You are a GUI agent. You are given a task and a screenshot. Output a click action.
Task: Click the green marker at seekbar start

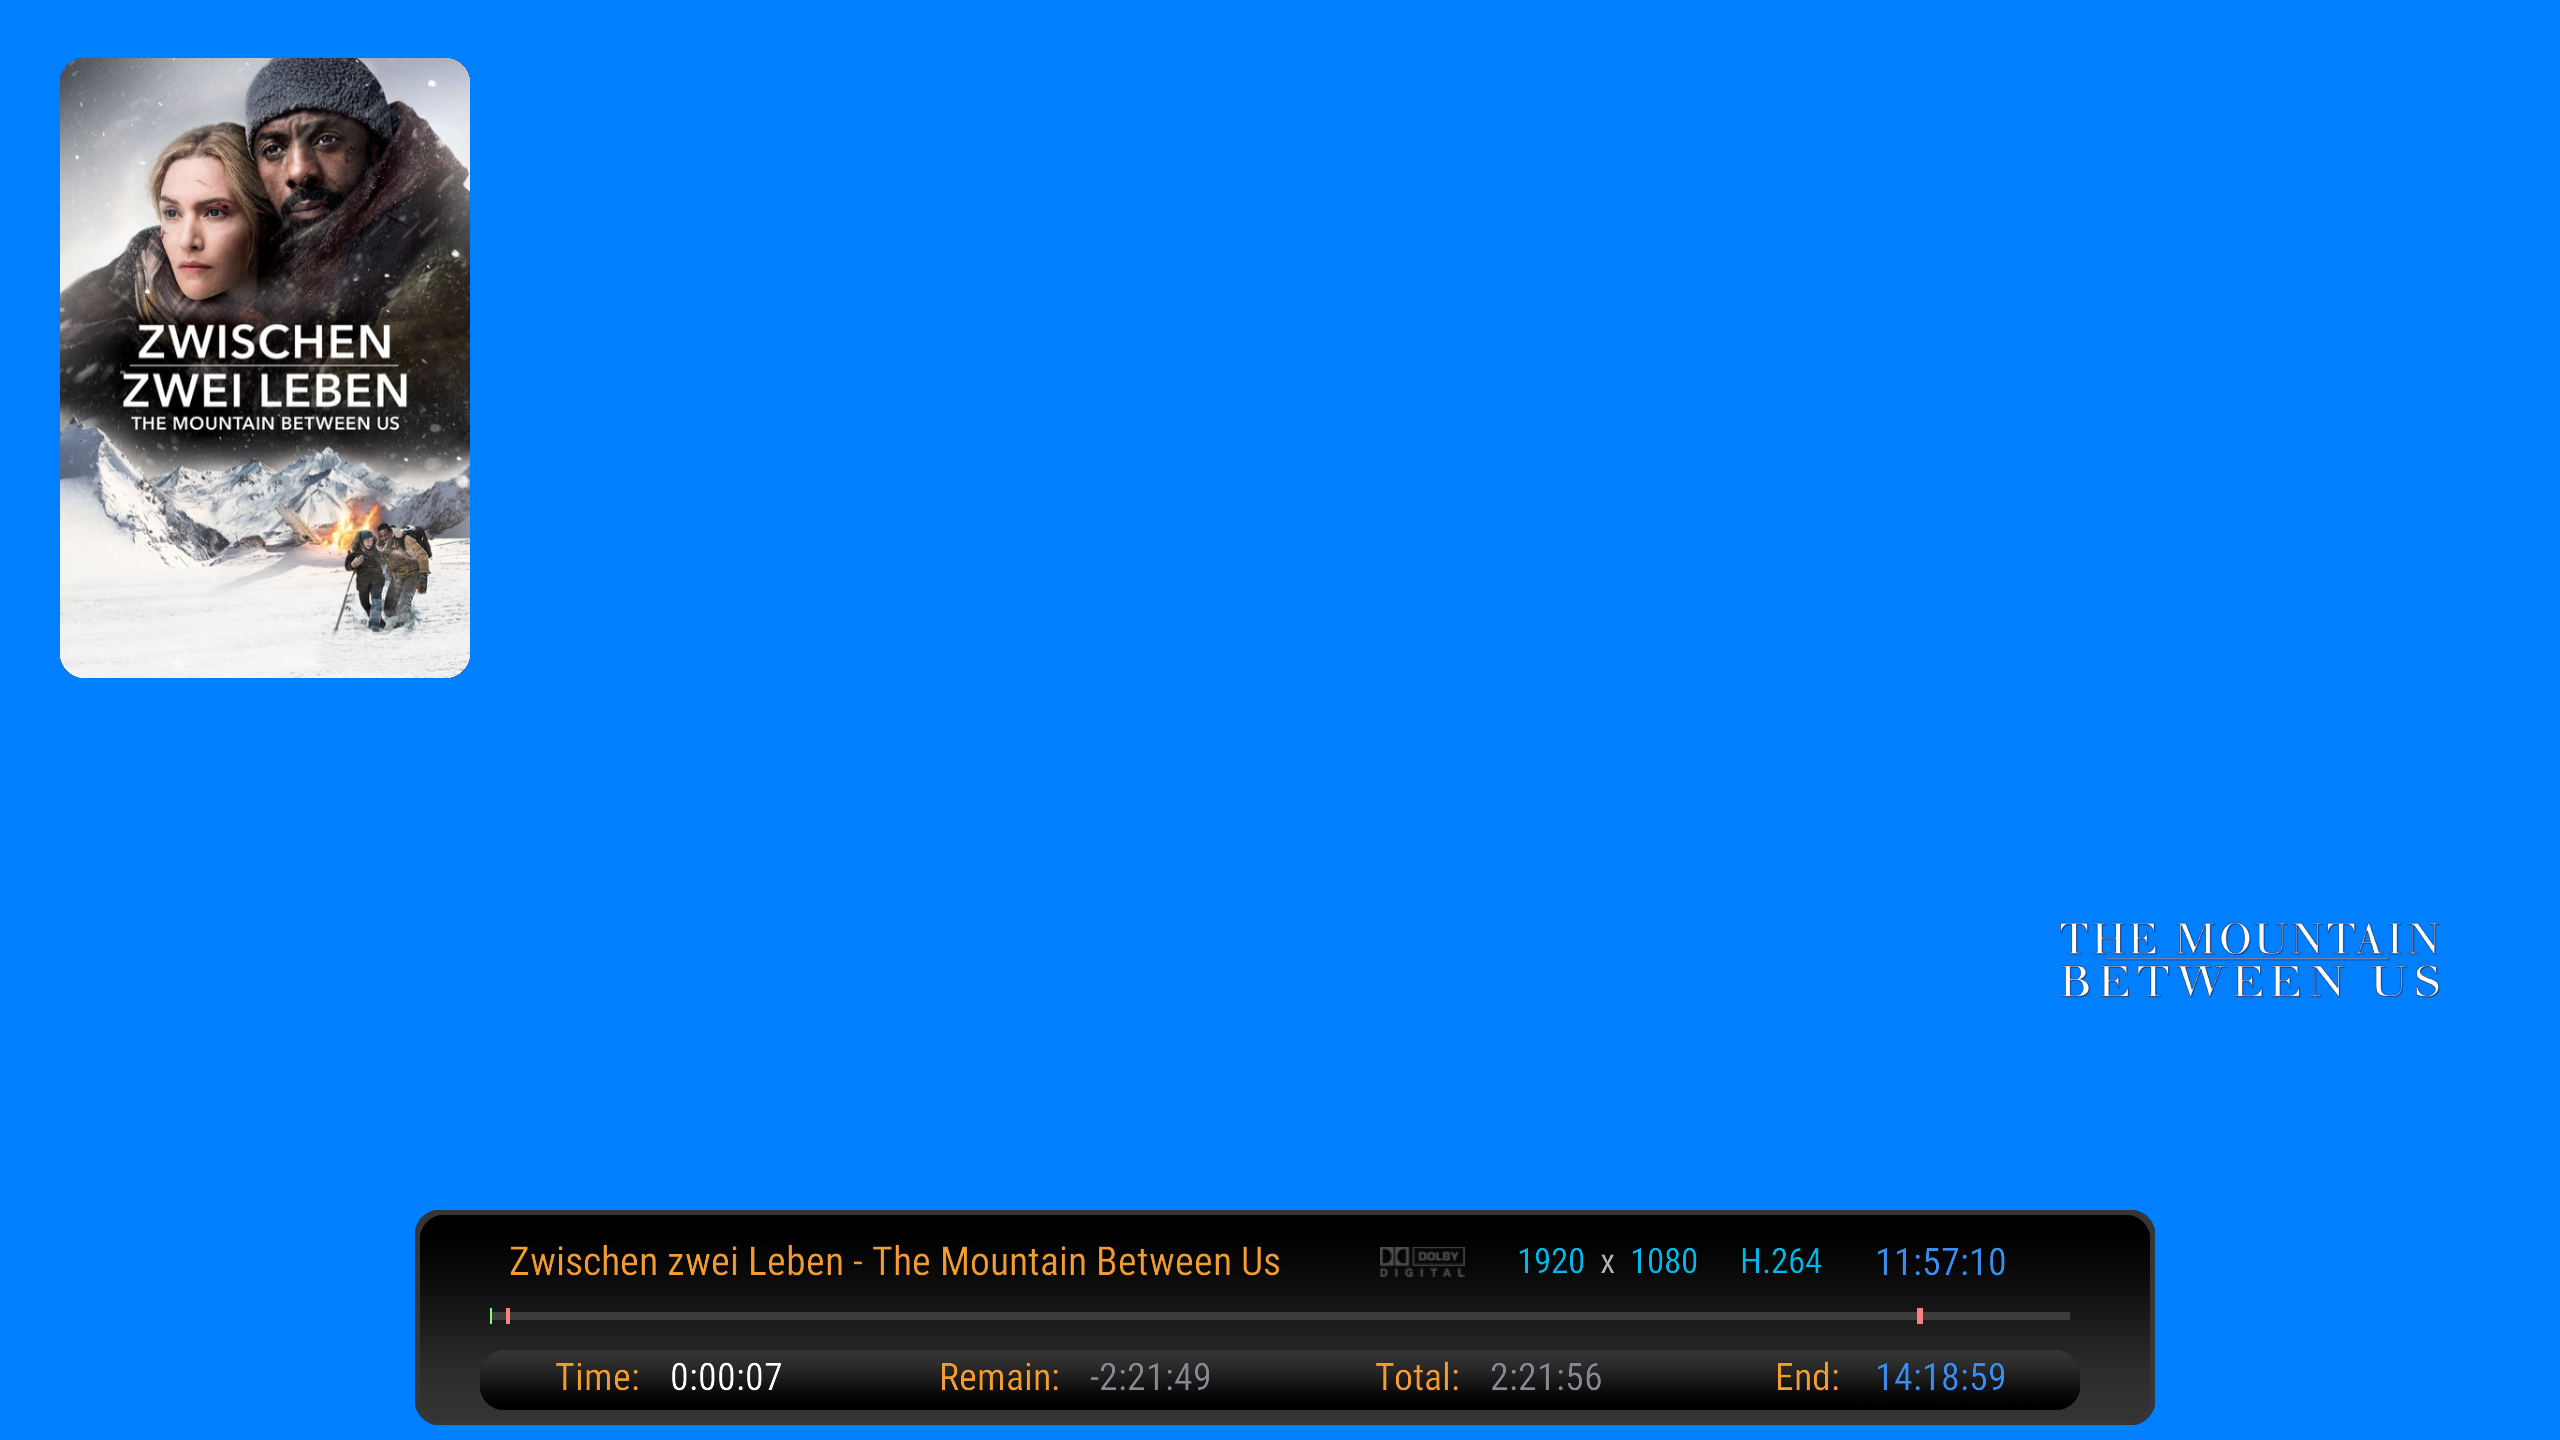click(x=491, y=1316)
